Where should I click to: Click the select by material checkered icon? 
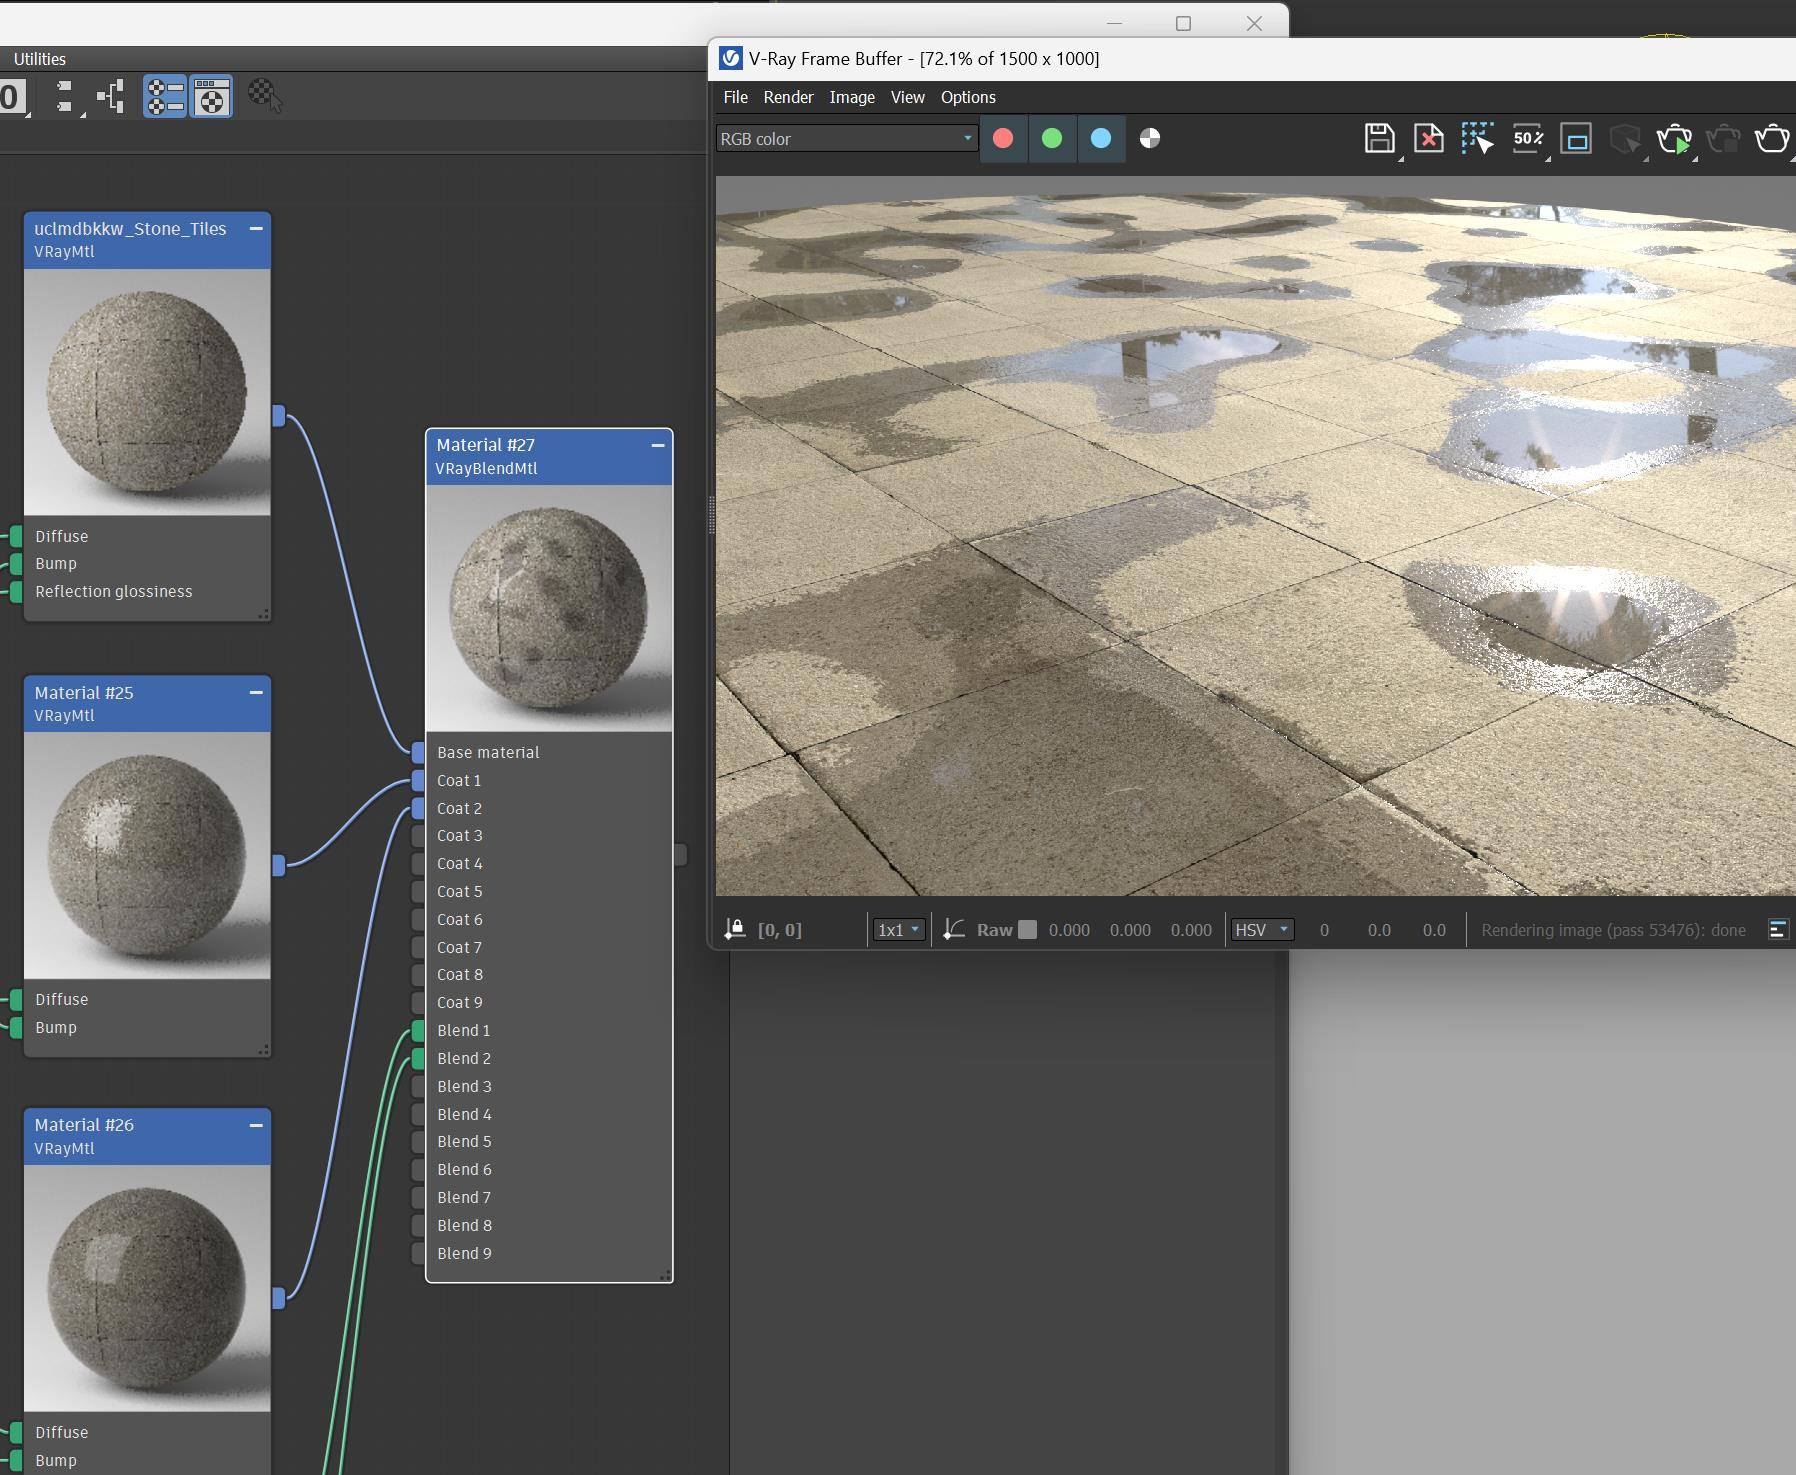(265, 96)
